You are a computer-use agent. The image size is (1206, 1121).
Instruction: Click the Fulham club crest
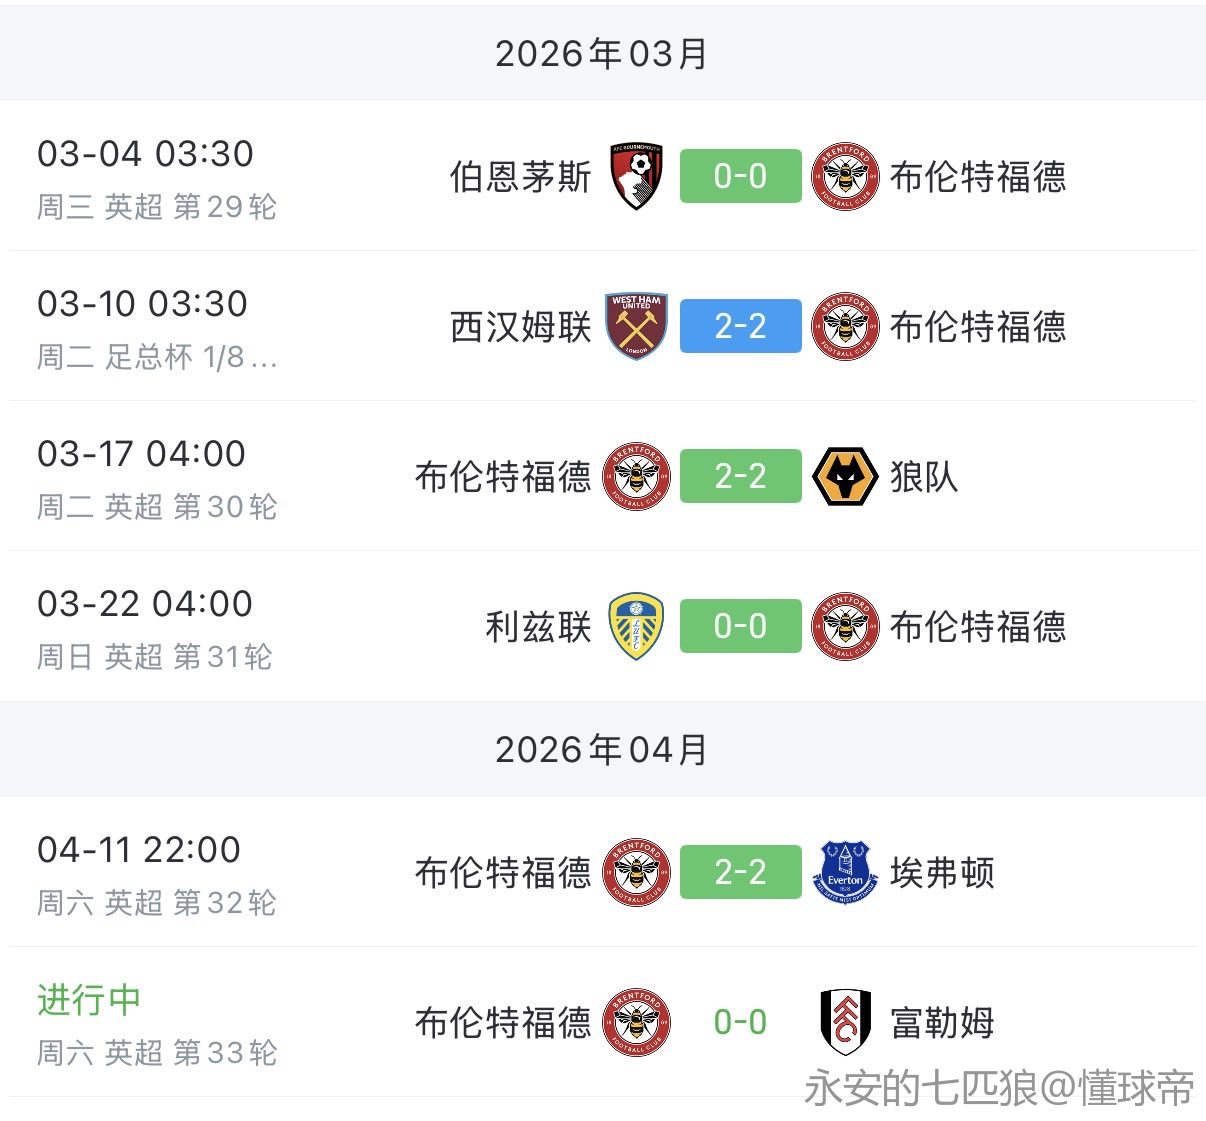pyautogui.click(x=845, y=1022)
